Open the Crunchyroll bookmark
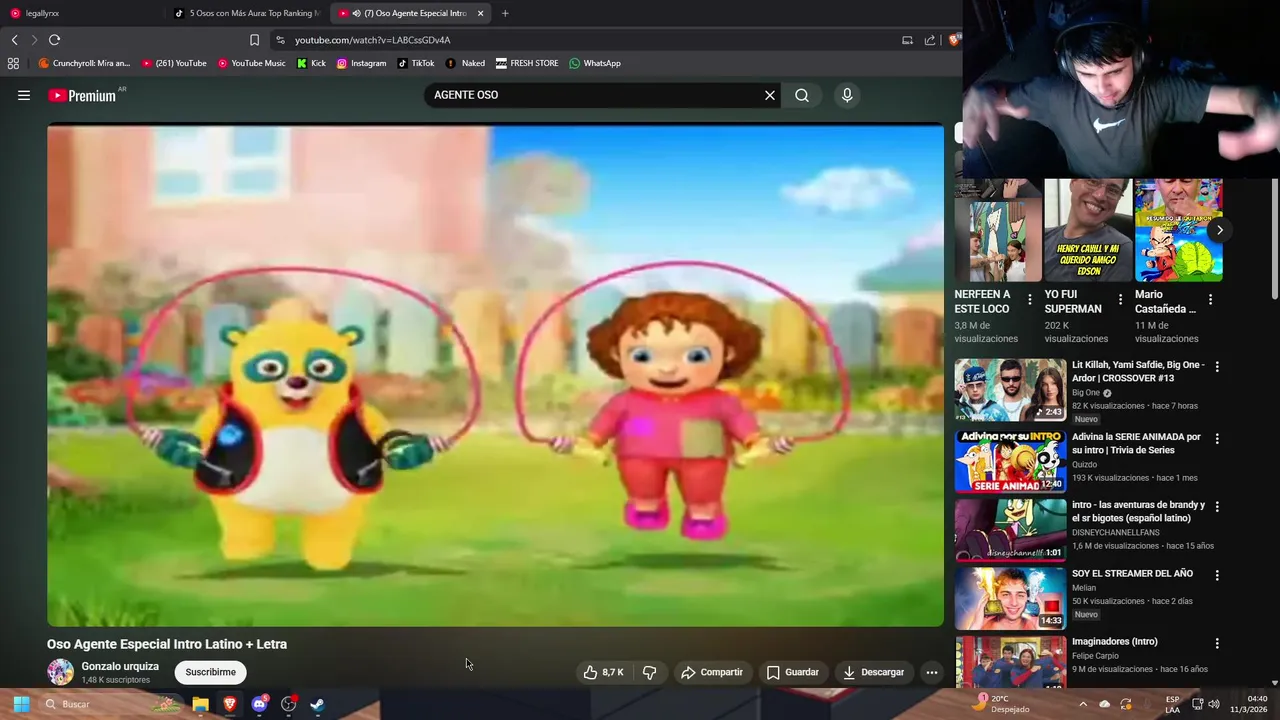Screen dimensions: 1280x720 [84, 63]
